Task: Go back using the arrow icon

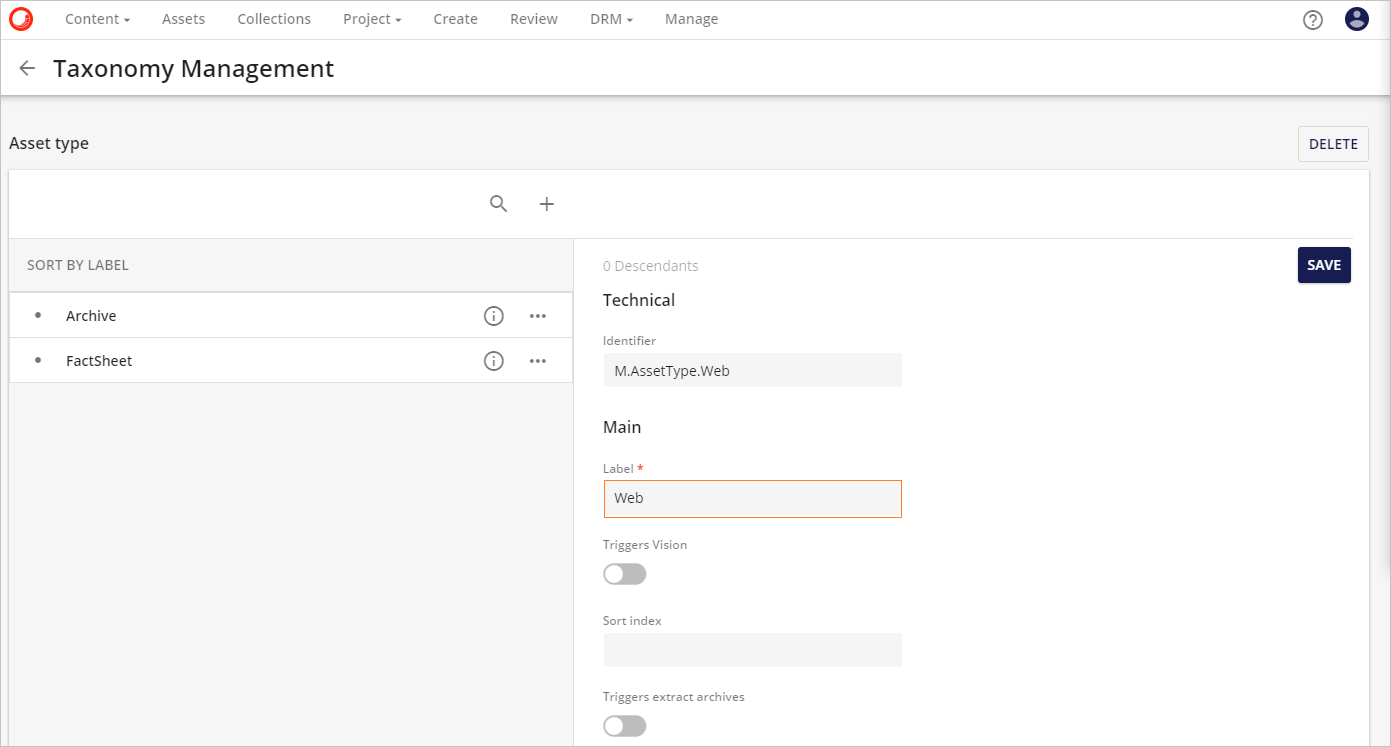Action: coord(27,68)
